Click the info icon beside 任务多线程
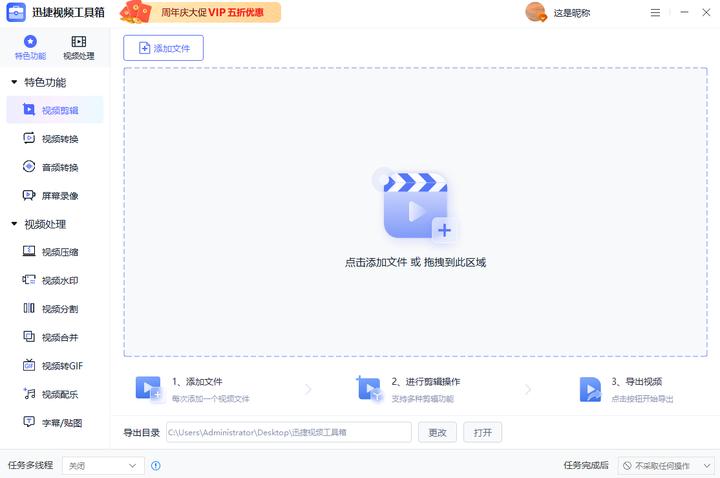 [155, 466]
